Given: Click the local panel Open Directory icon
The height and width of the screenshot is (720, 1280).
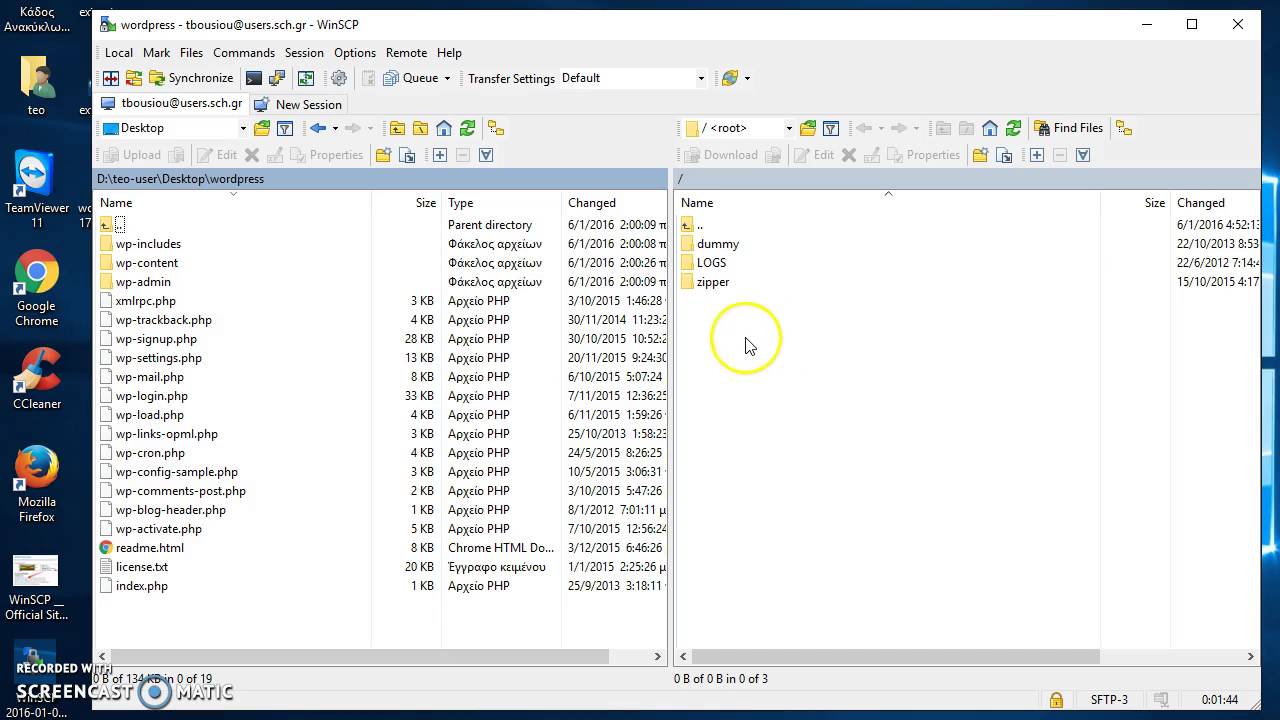Looking at the screenshot, I should [262, 128].
